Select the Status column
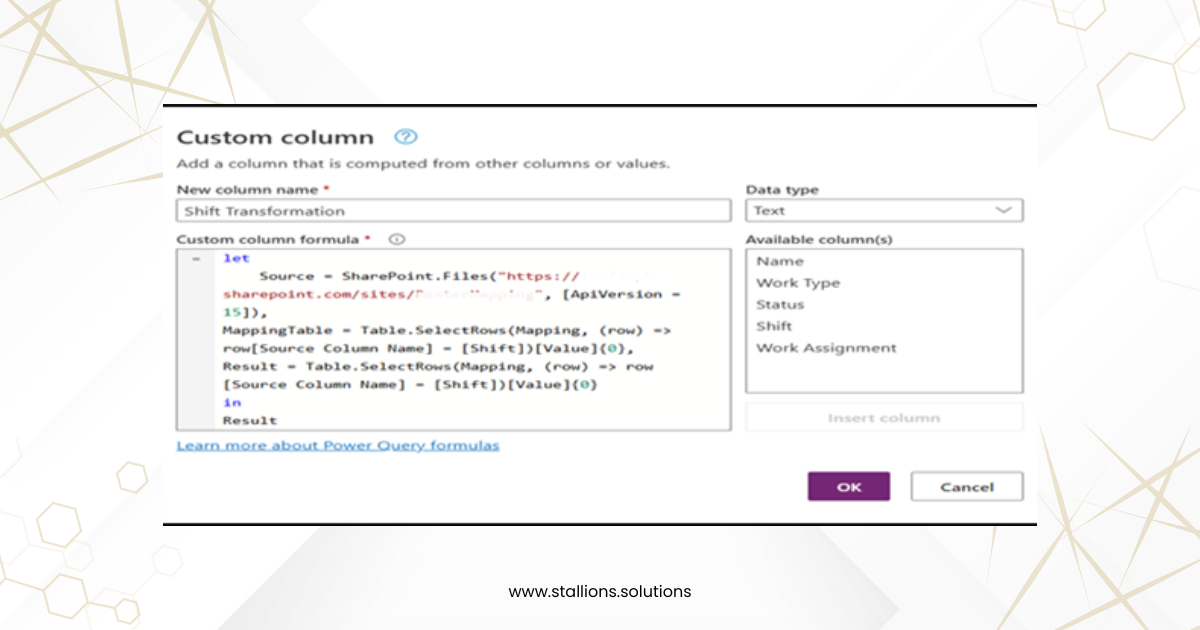The image size is (1200, 630). (x=781, y=304)
